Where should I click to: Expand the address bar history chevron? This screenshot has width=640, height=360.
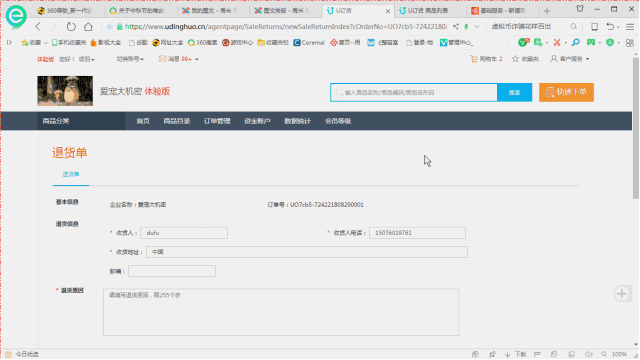476,27
